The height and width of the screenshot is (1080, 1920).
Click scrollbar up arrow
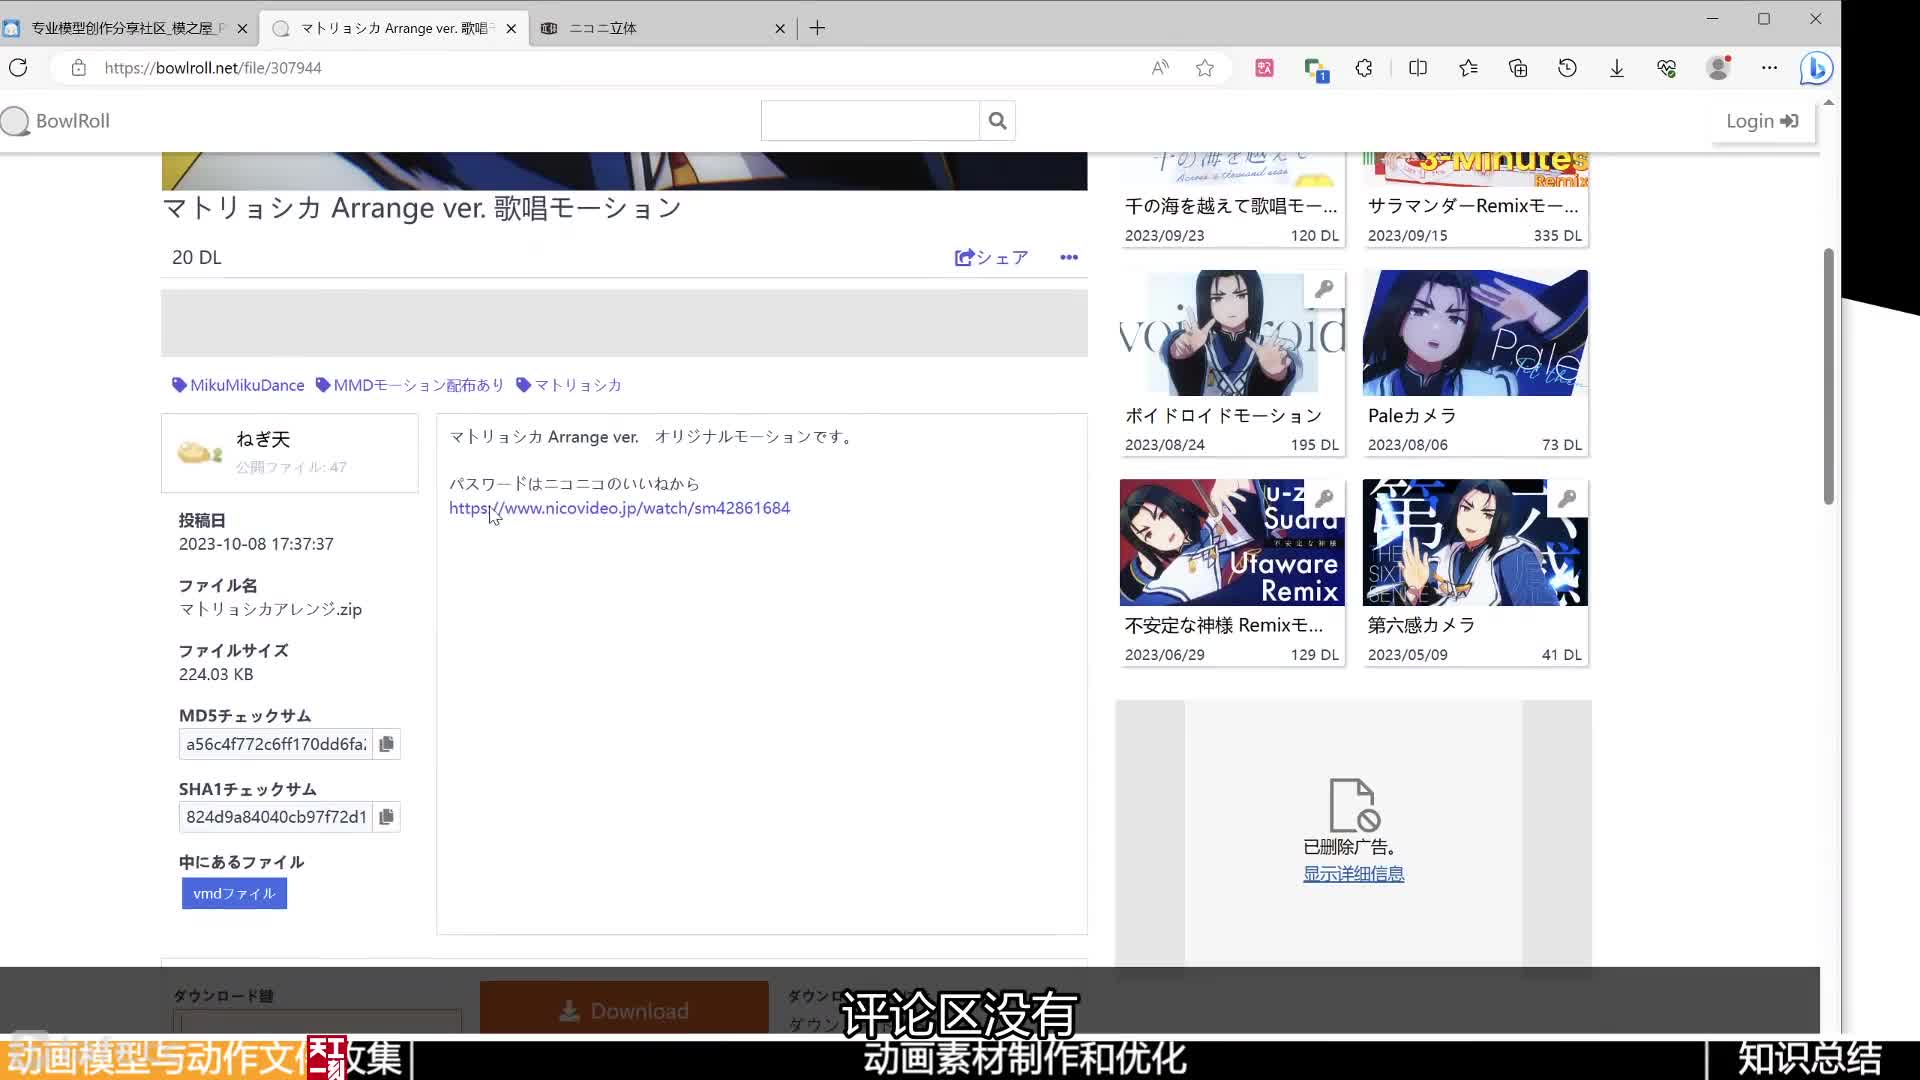pyautogui.click(x=1828, y=103)
